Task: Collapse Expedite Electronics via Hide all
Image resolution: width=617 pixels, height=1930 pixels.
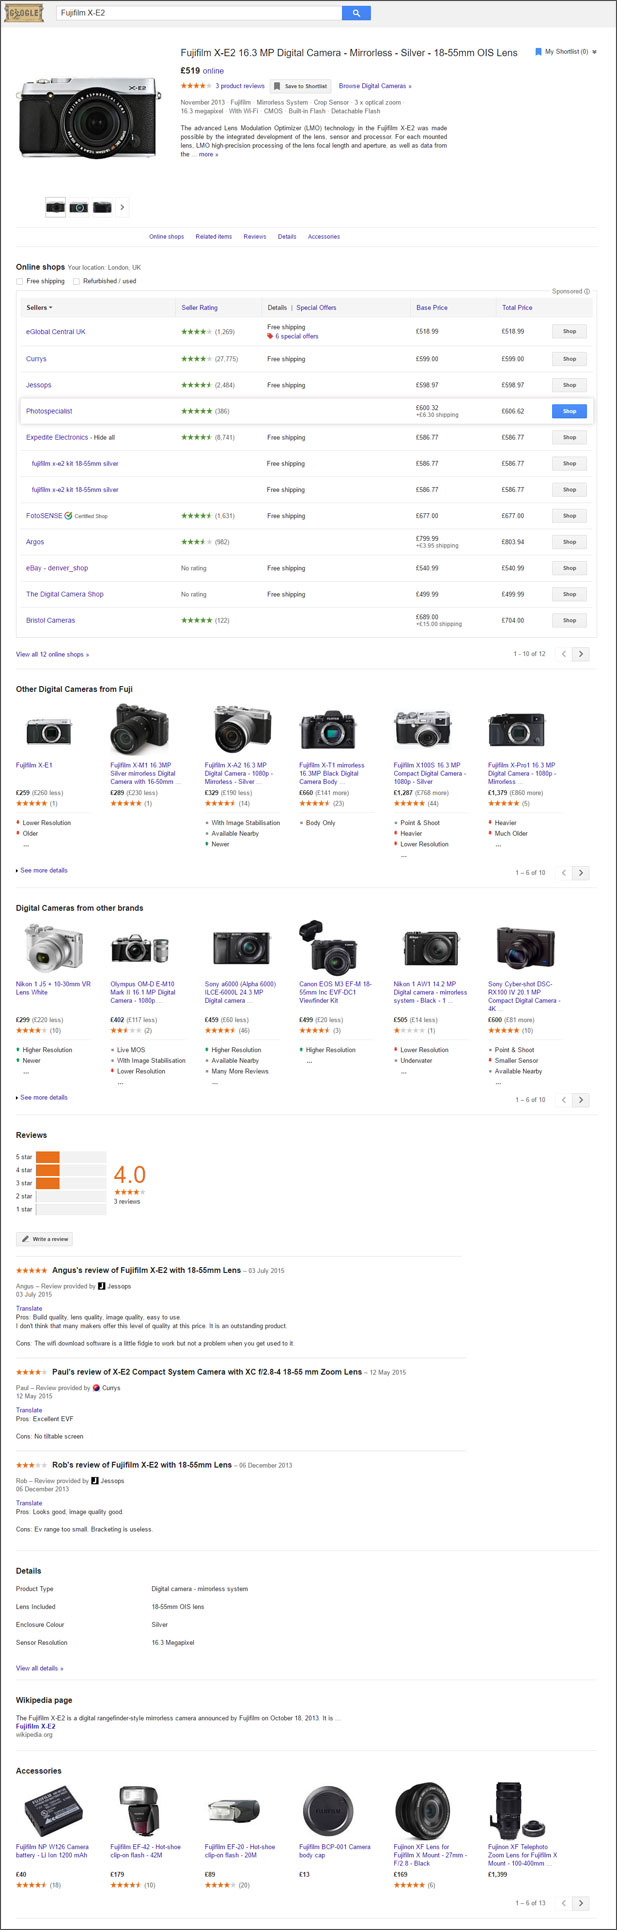Action: click(x=104, y=437)
